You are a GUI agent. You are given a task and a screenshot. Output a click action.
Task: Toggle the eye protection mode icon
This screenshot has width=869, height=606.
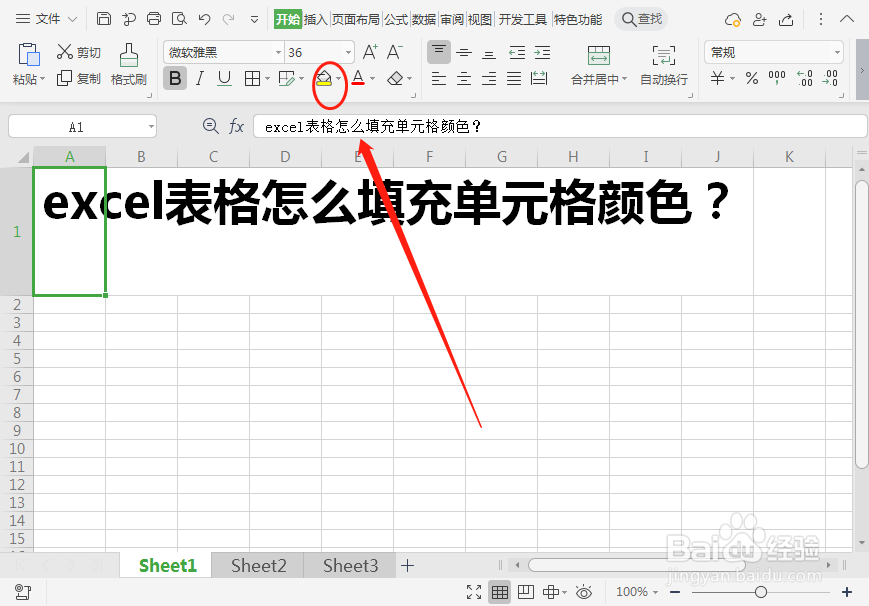point(584,592)
